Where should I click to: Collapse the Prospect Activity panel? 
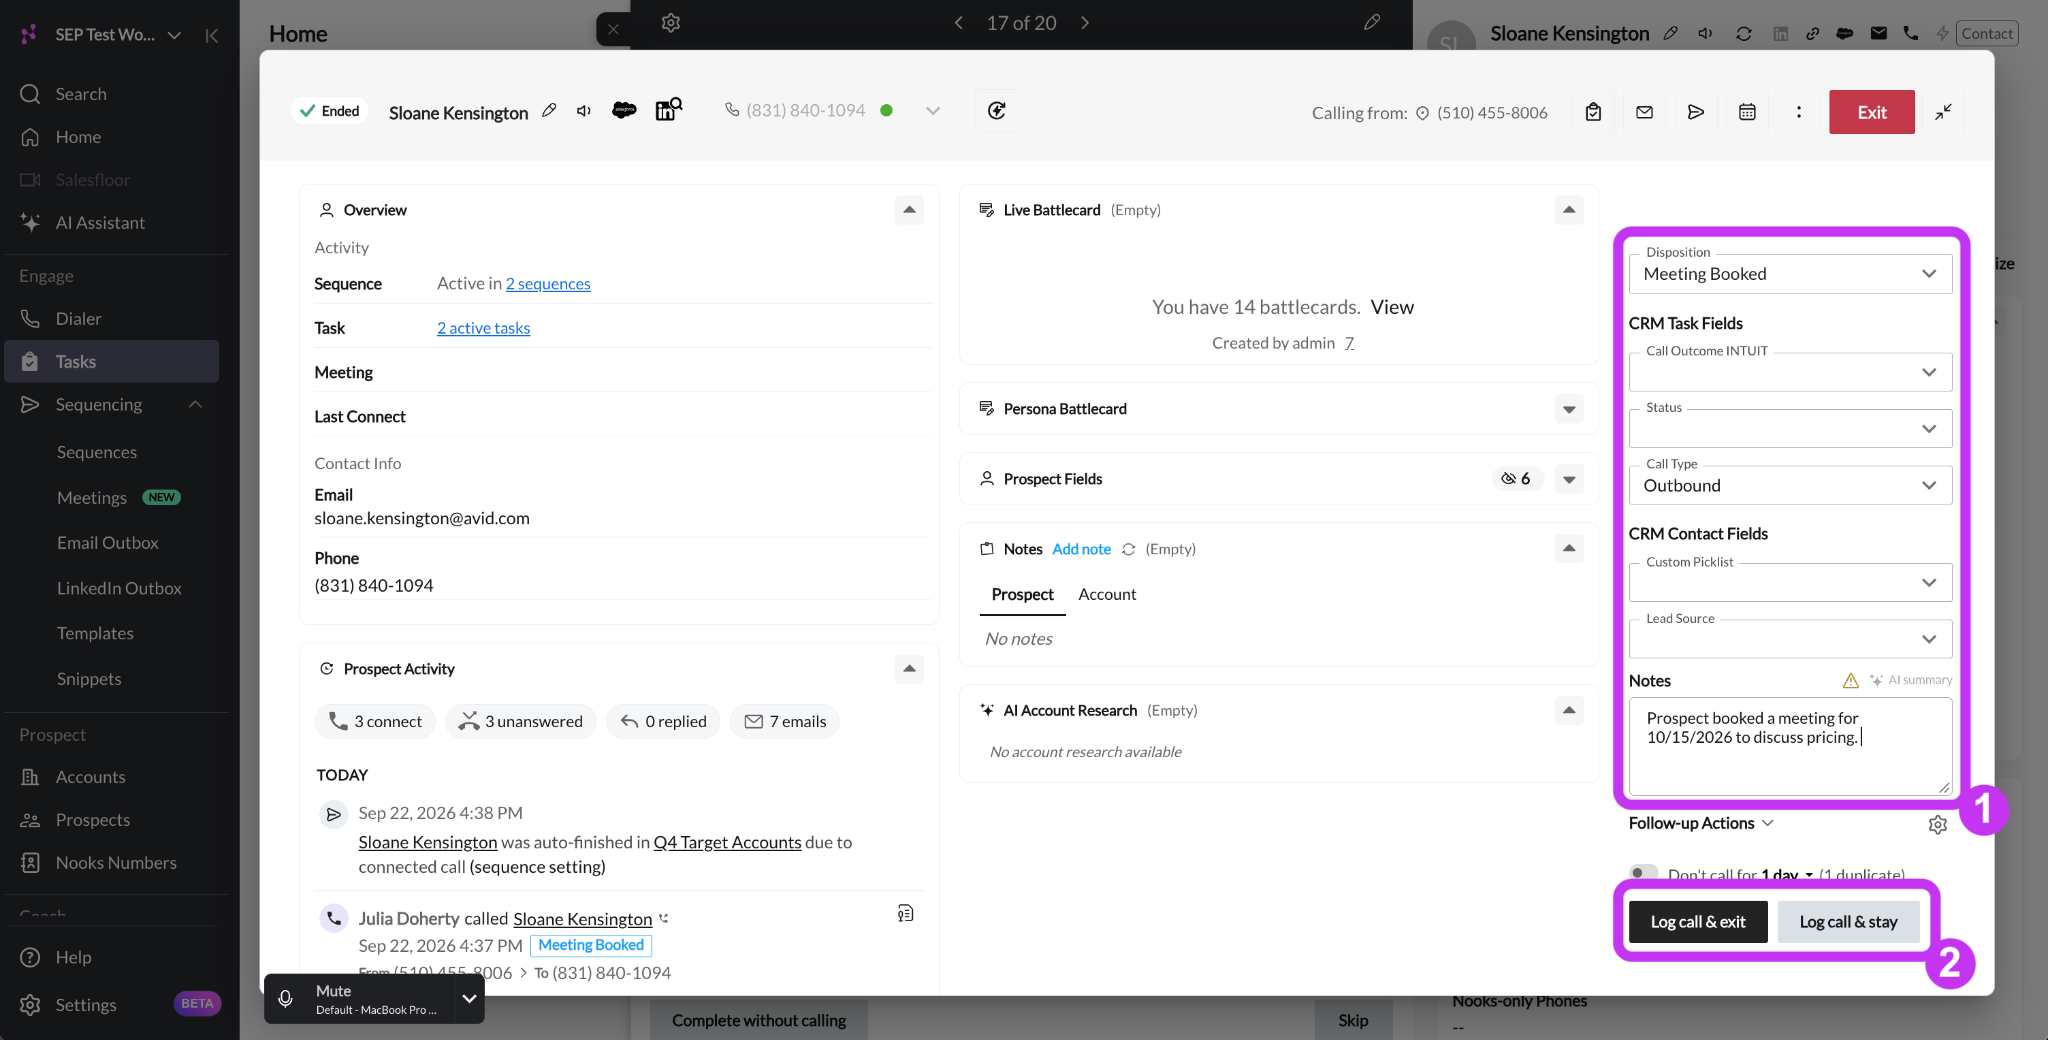[x=909, y=669]
